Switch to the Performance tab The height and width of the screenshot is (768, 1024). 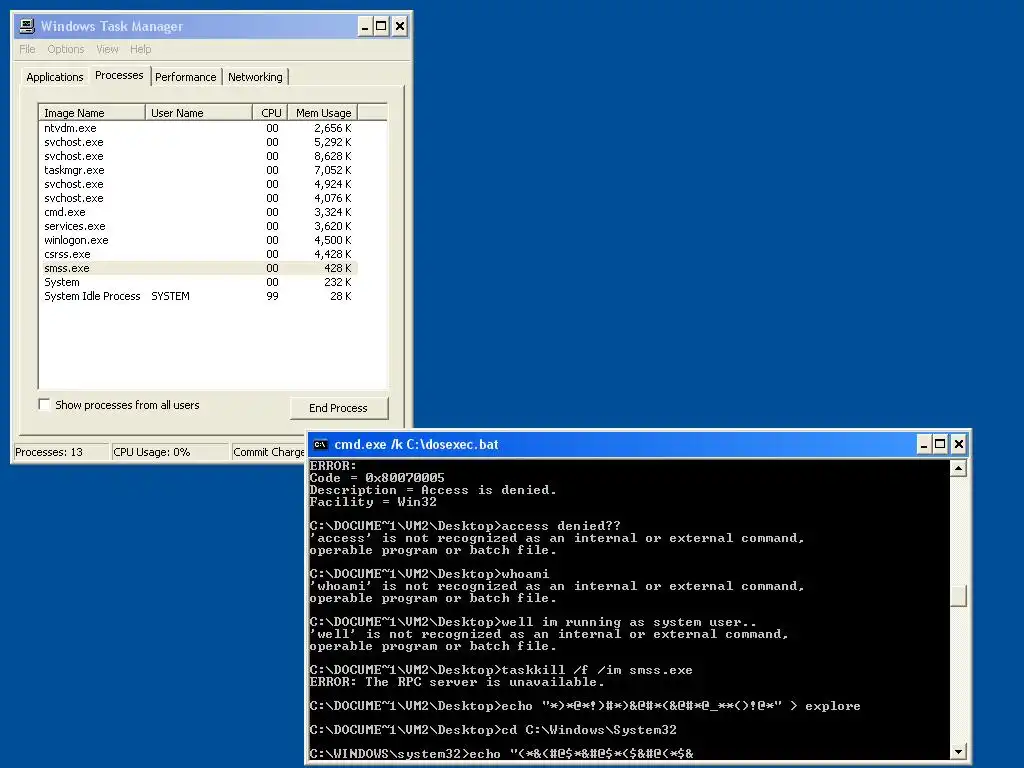pyautogui.click(x=185, y=77)
